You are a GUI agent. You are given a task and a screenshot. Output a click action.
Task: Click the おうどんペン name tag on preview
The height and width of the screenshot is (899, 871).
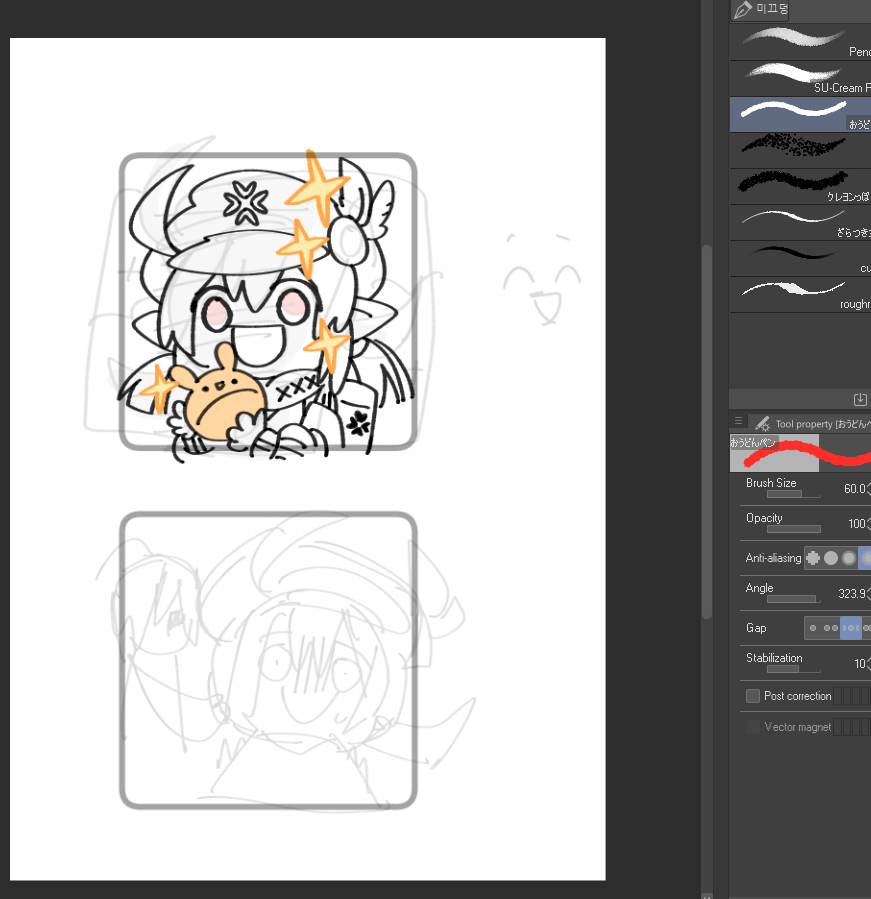coord(753,442)
